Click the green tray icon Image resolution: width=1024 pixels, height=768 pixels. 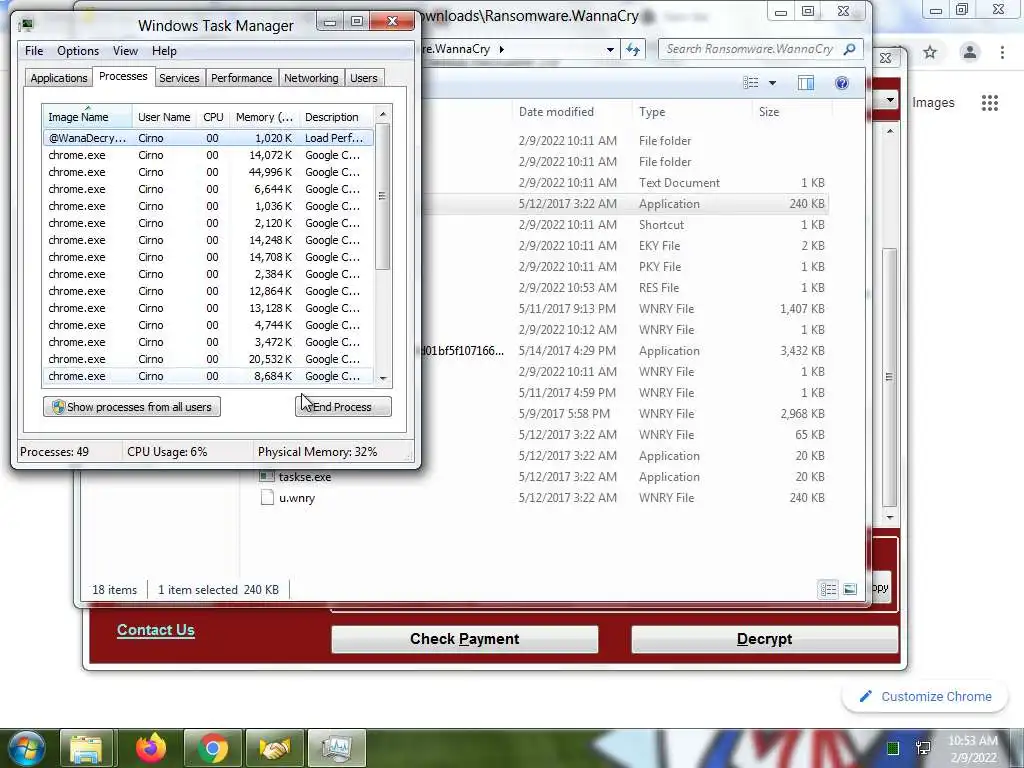pyautogui.click(x=893, y=748)
